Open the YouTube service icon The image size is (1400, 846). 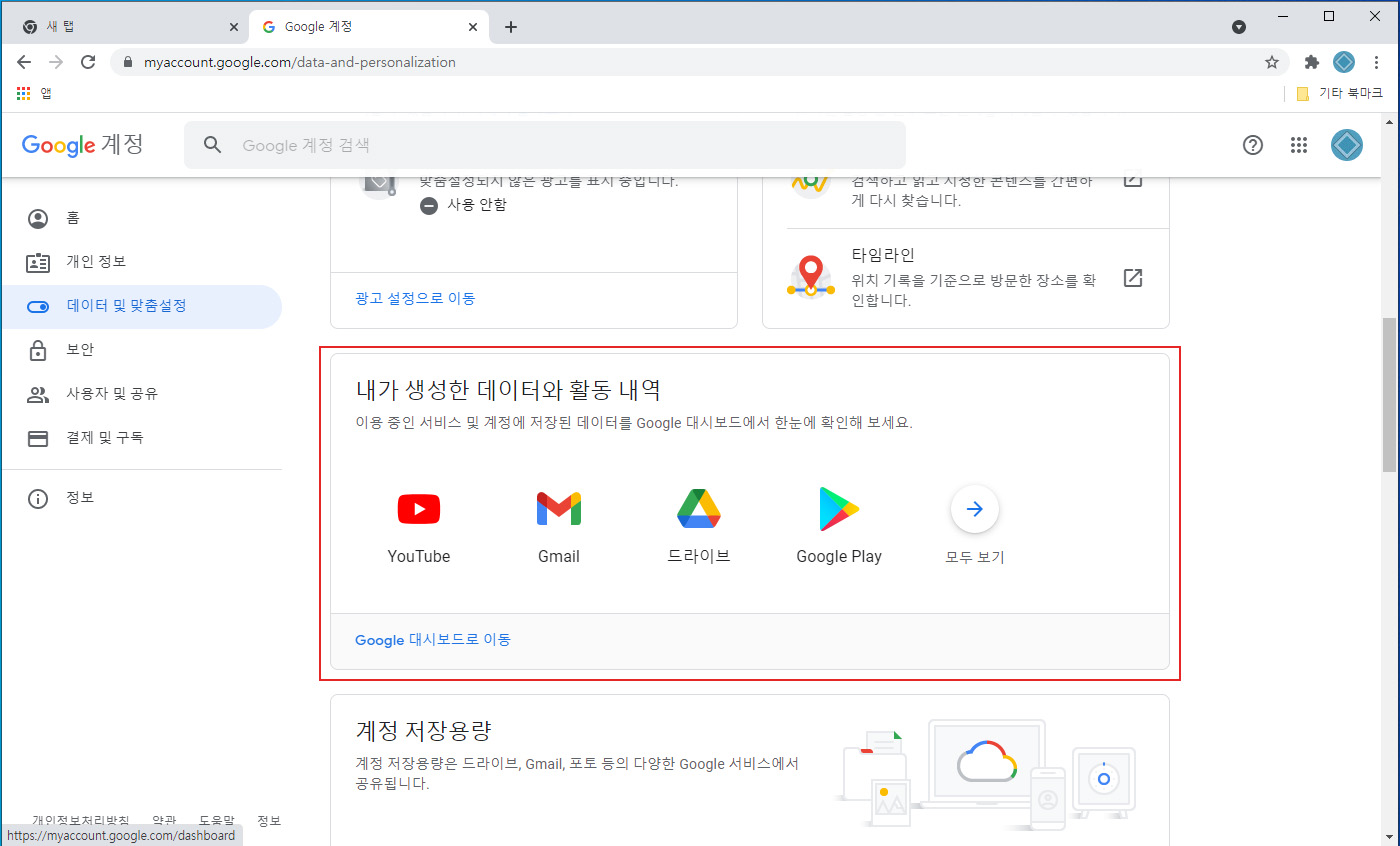(x=419, y=510)
